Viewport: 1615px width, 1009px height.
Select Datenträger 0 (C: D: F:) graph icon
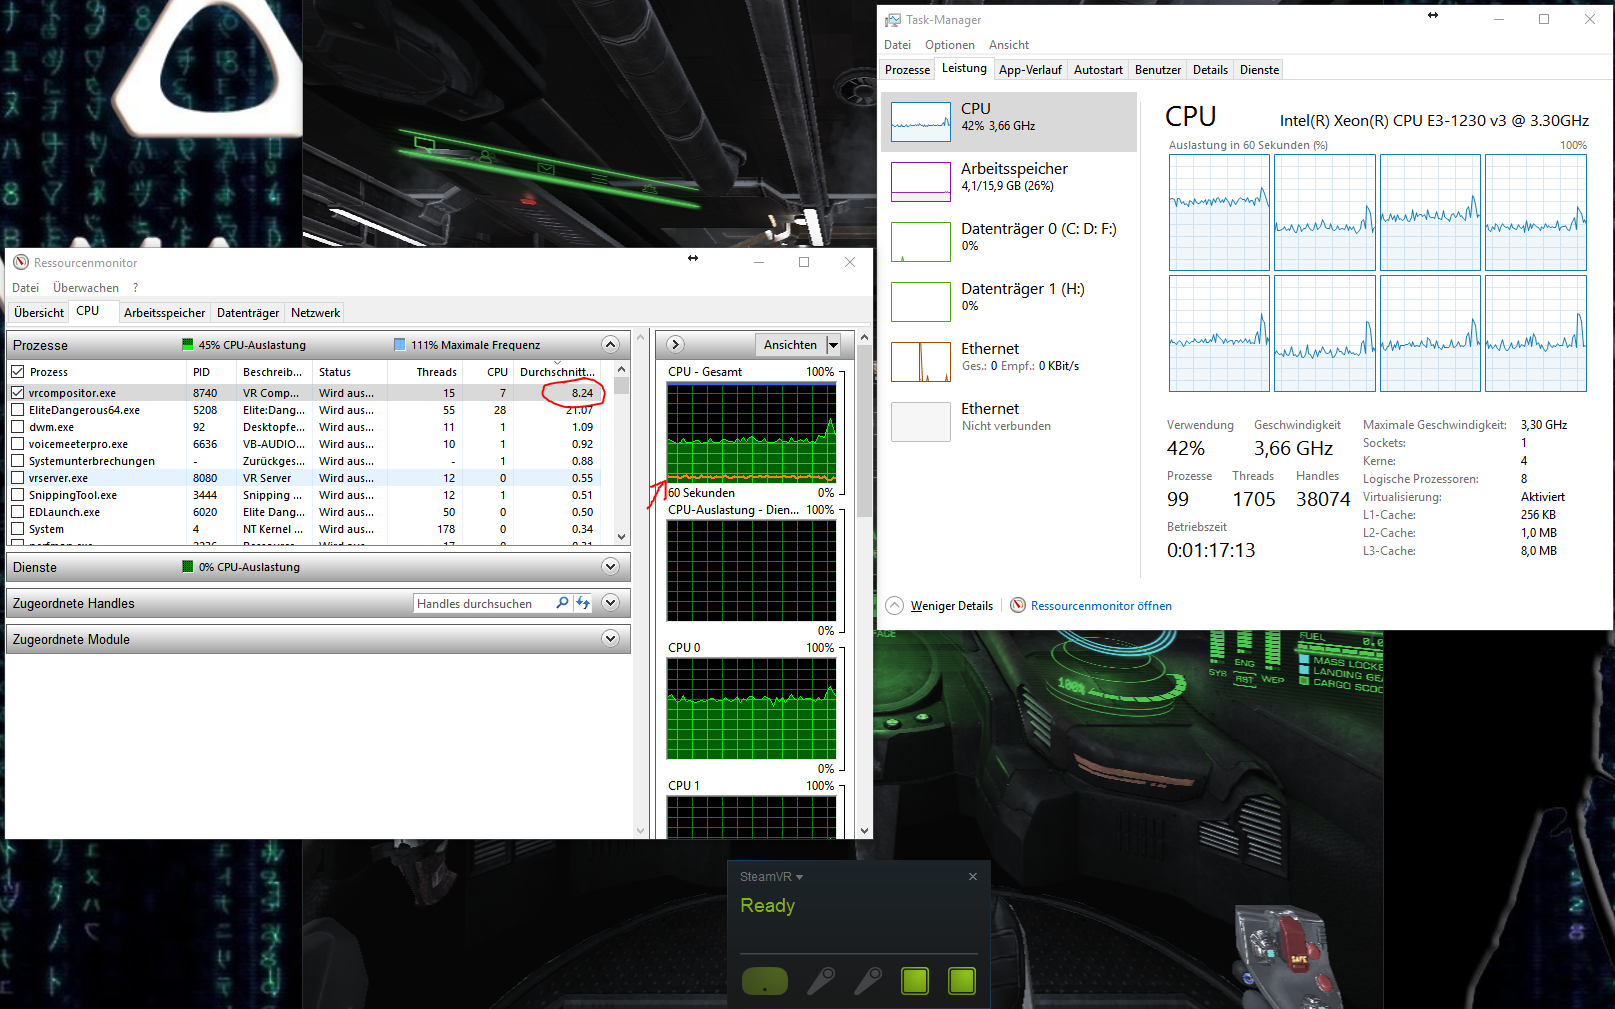coord(920,242)
